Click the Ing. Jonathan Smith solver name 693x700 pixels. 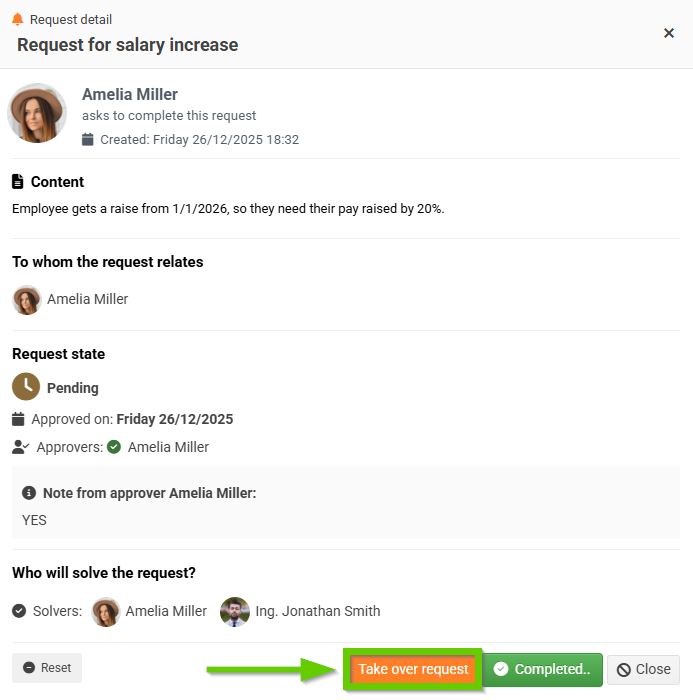coord(318,611)
